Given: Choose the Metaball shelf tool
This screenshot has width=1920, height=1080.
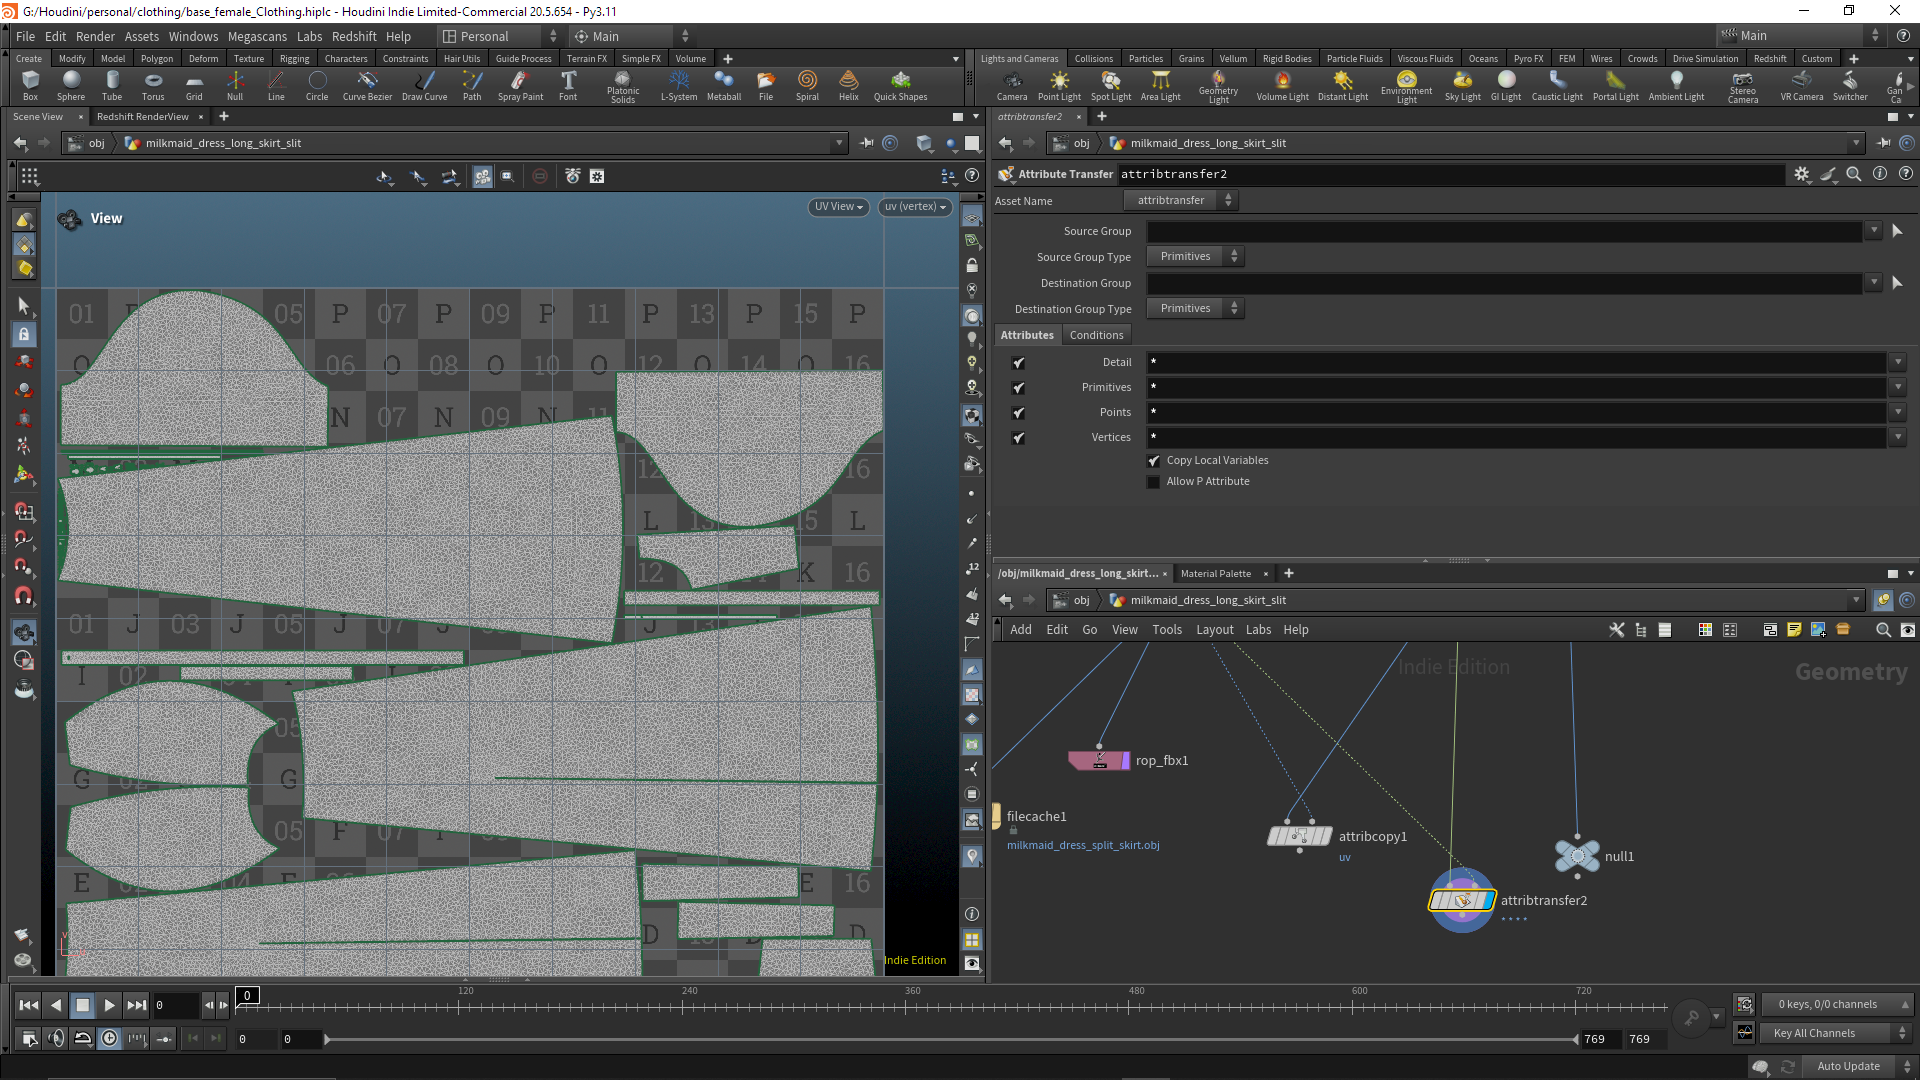Looking at the screenshot, I should point(723,85).
